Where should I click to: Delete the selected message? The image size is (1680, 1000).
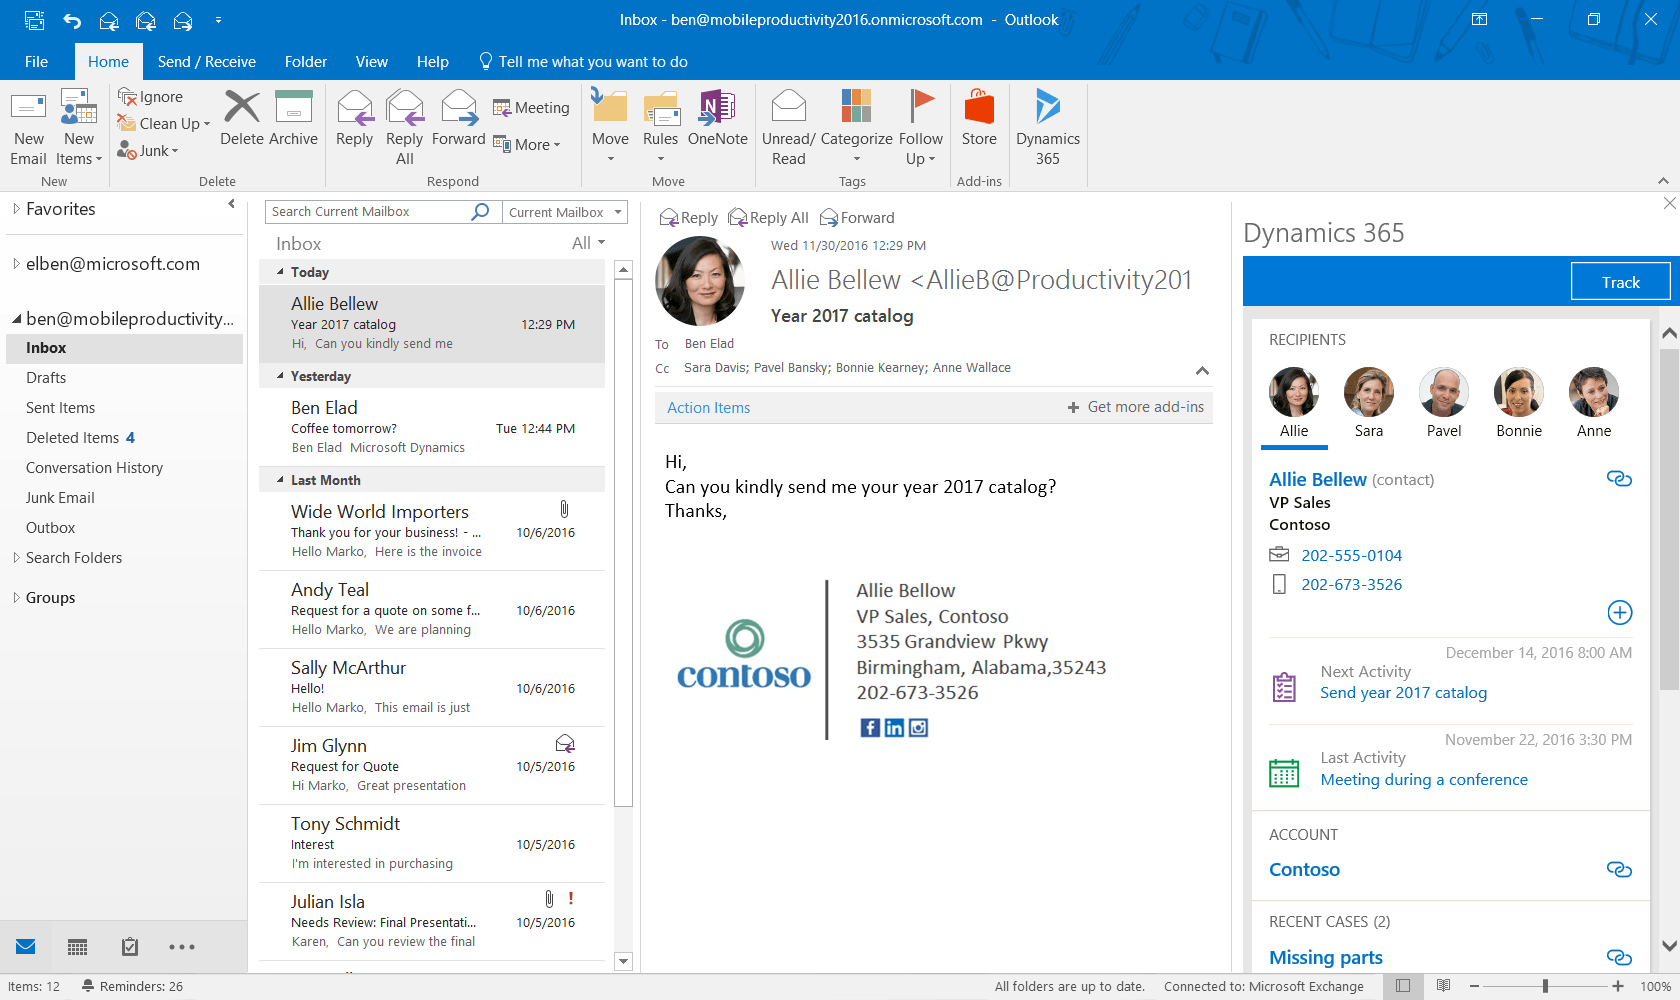click(x=241, y=118)
